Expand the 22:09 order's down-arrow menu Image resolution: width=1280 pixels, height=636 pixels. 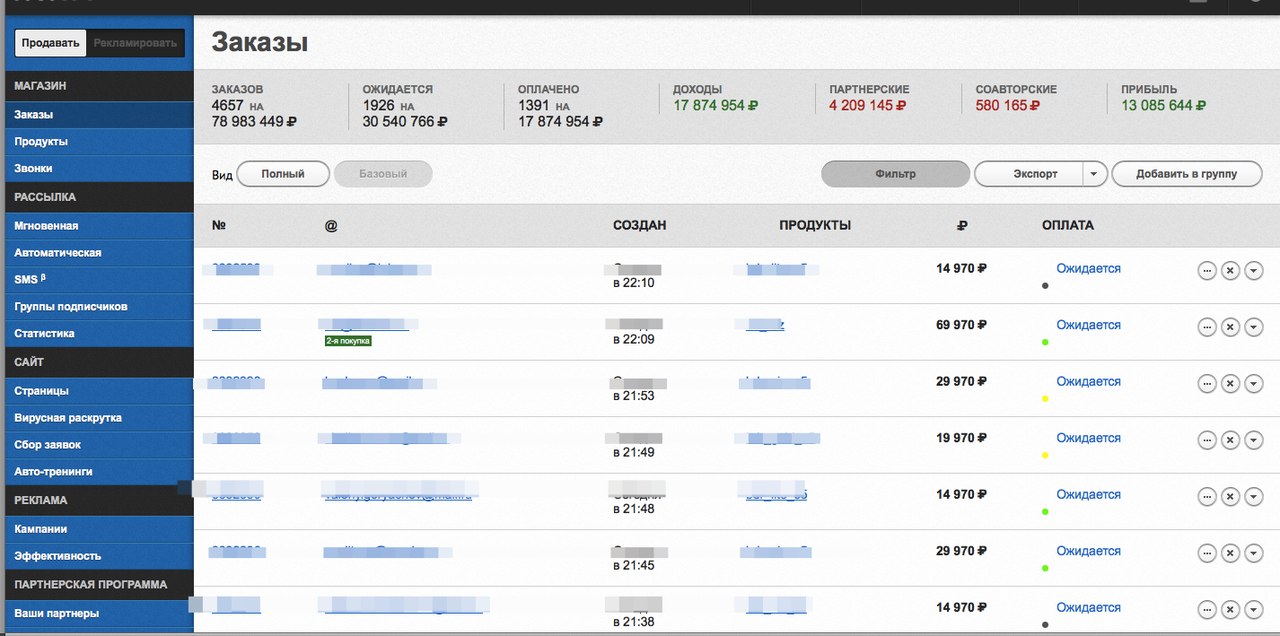(x=1253, y=327)
